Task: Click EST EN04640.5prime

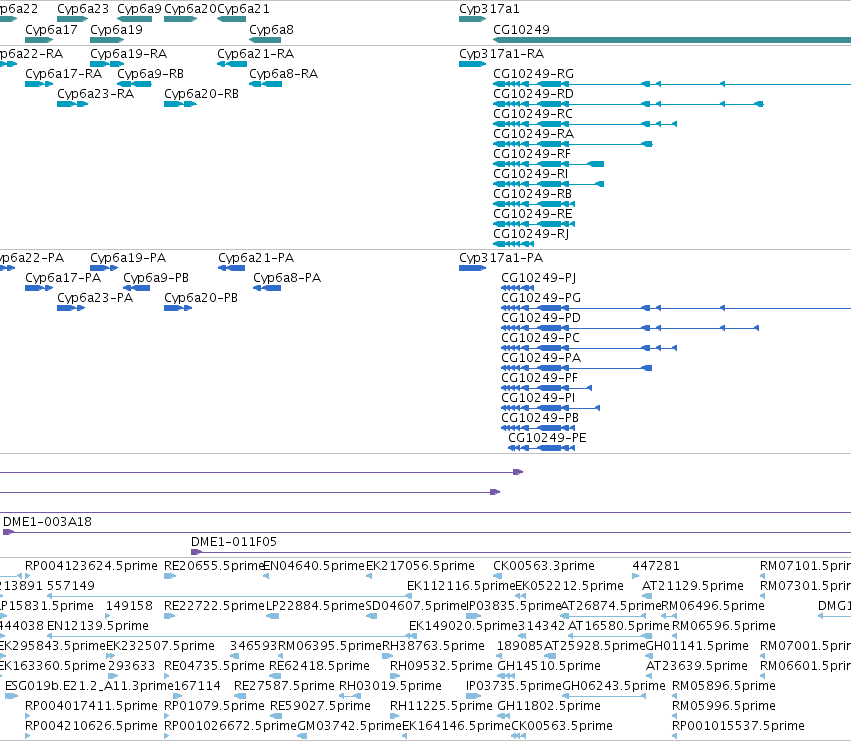Action: pos(314,566)
